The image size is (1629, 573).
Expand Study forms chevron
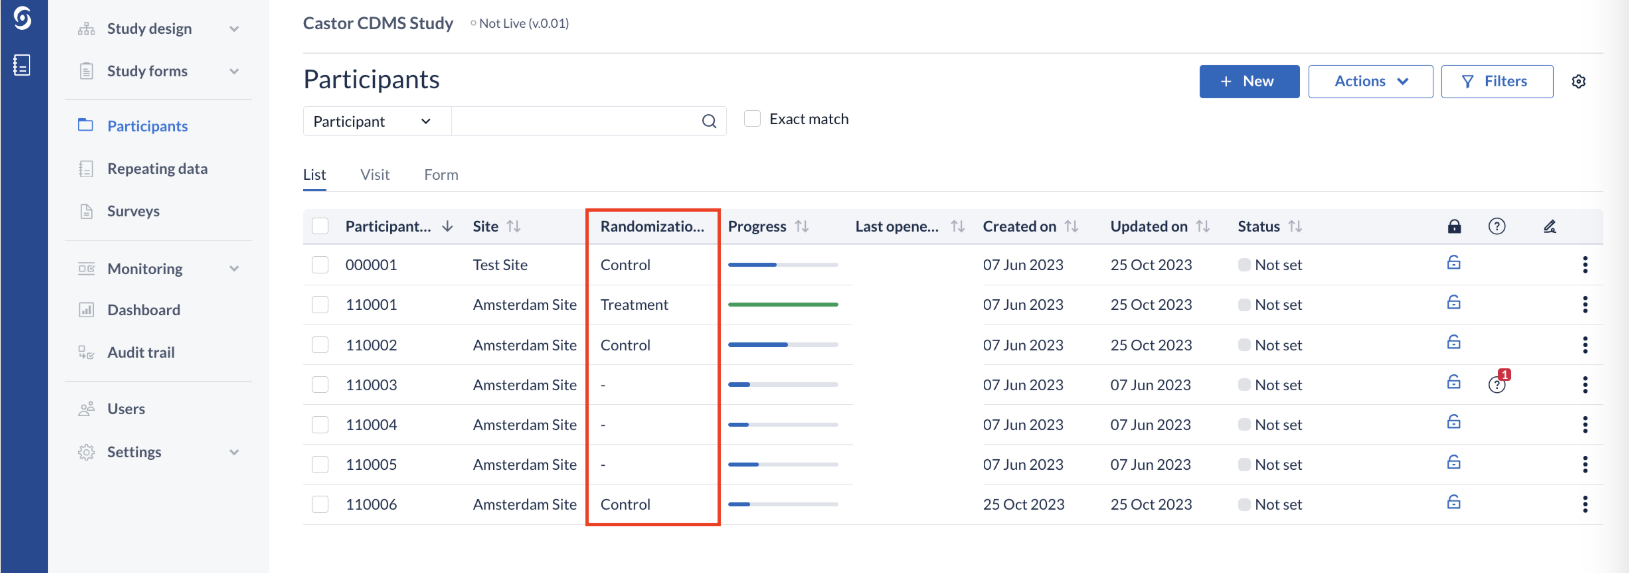tap(234, 71)
